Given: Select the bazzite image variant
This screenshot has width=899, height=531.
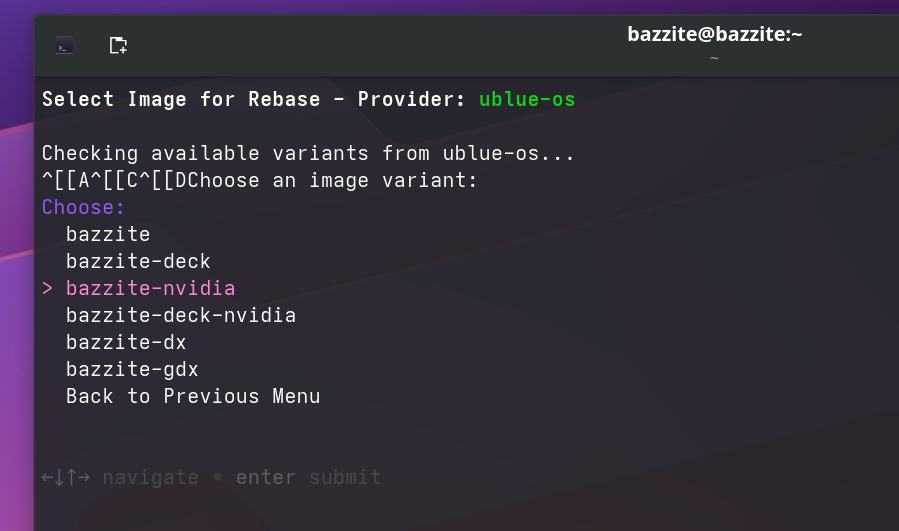Looking at the screenshot, I should 108,234.
